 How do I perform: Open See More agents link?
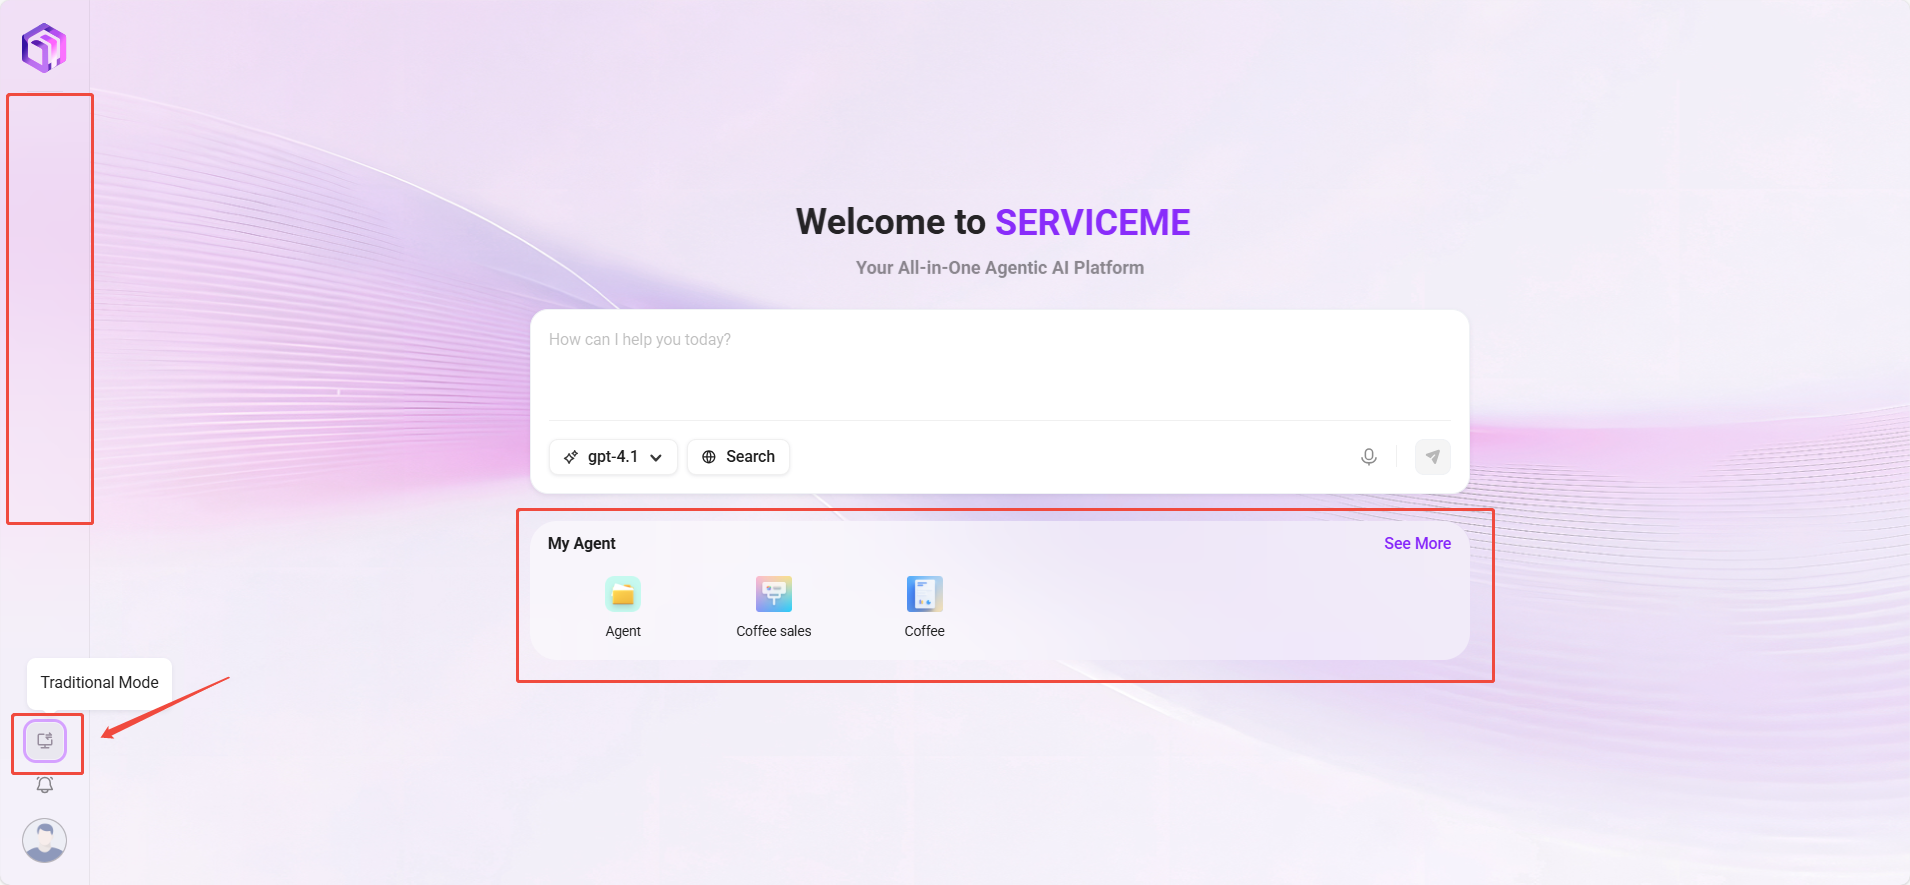pyautogui.click(x=1416, y=543)
